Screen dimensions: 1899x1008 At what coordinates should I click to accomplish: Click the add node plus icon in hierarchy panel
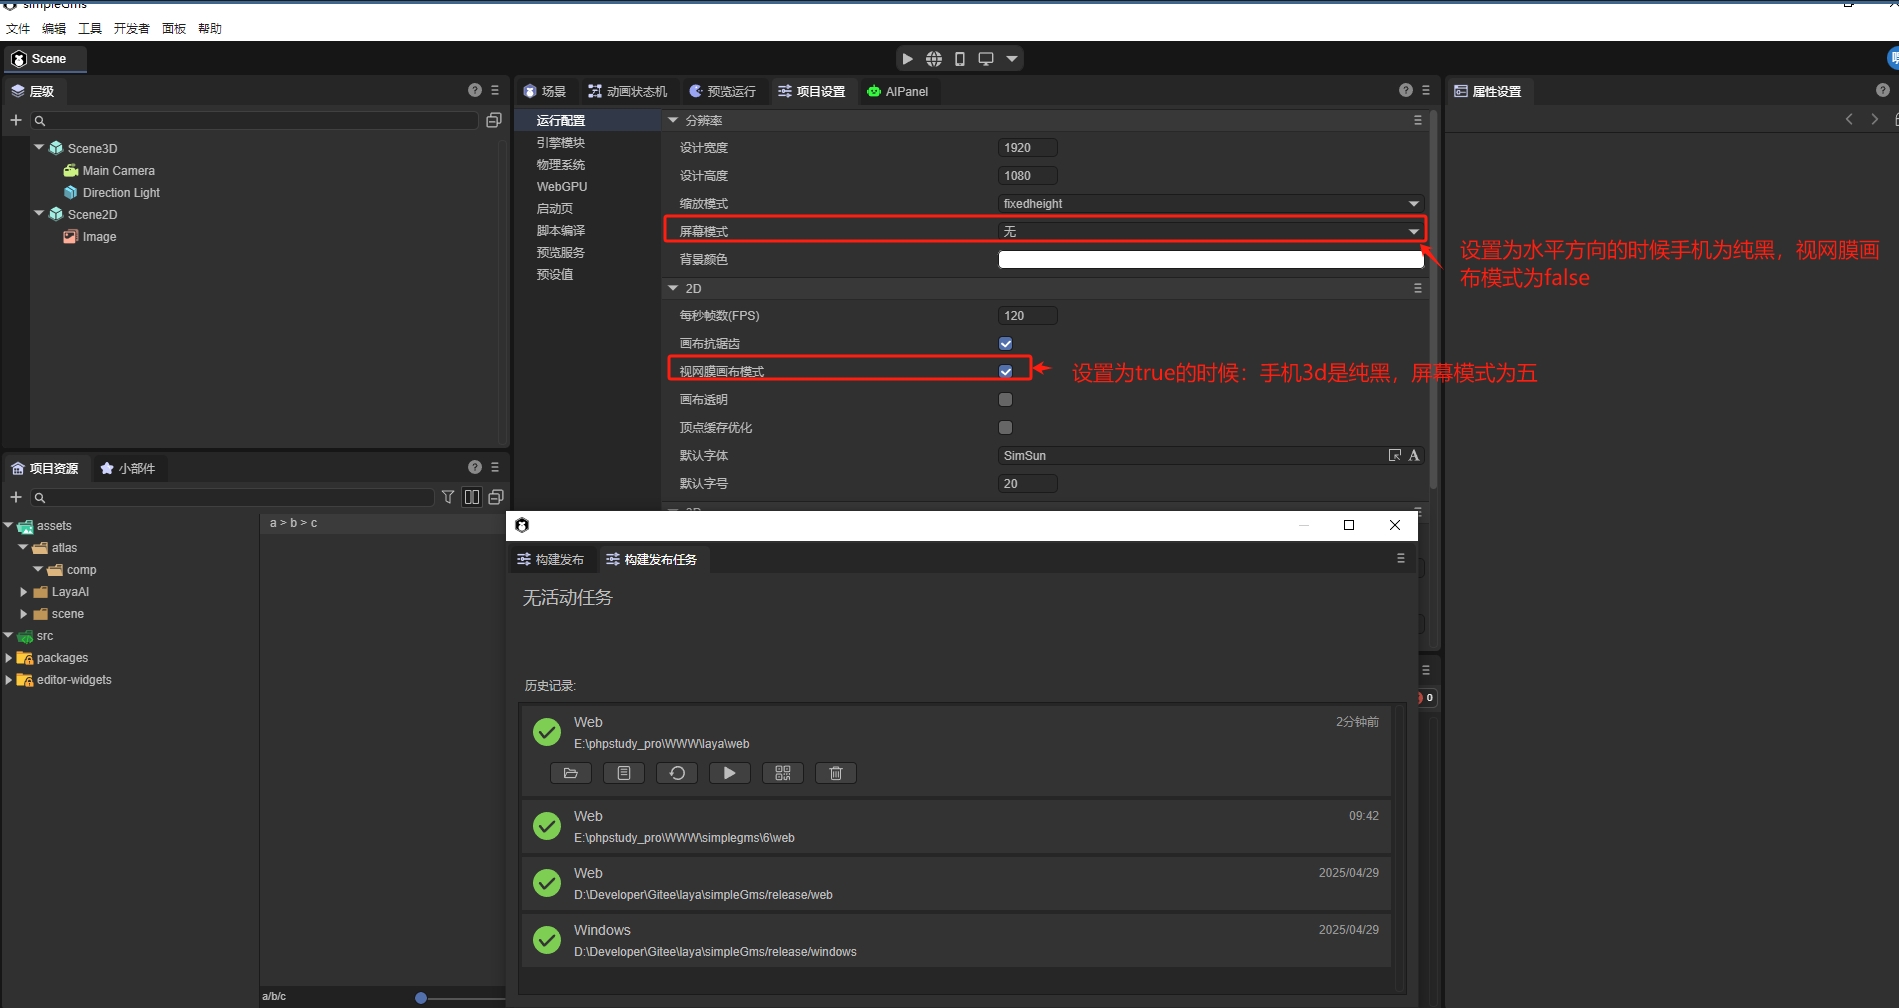[x=16, y=120]
